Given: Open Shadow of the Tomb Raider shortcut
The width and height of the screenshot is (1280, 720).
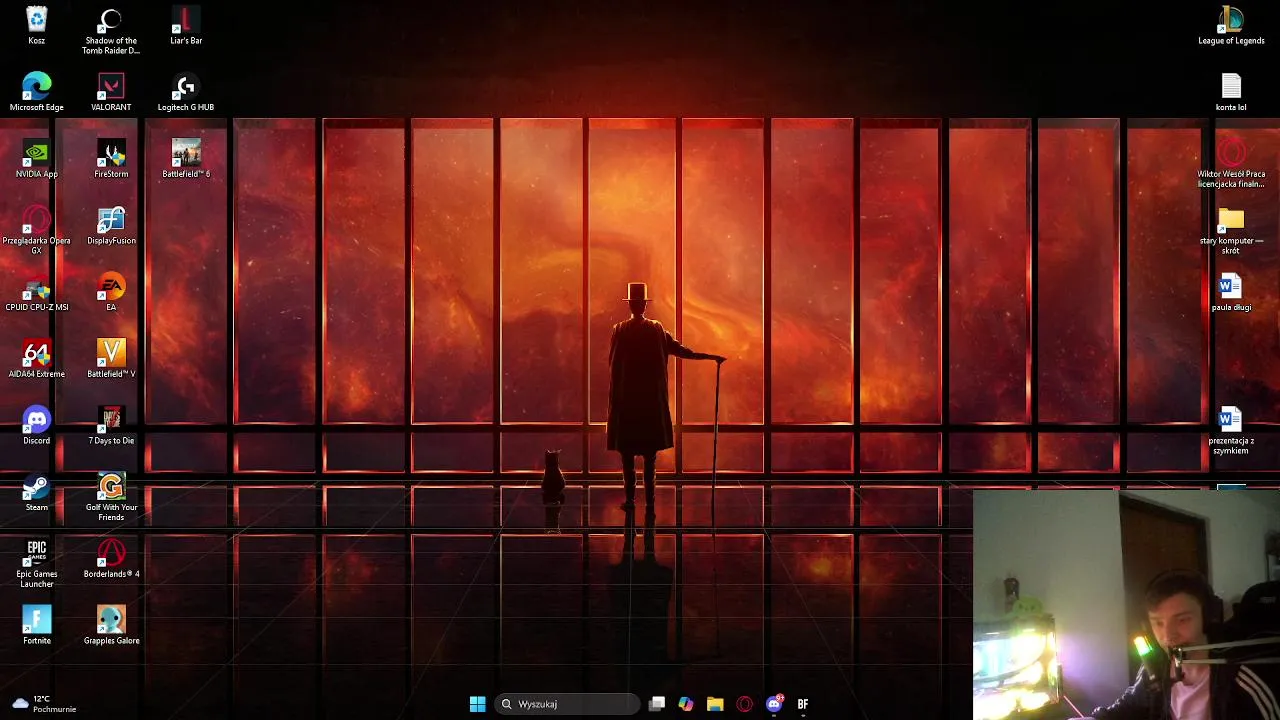Looking at the screenshot, I should point(111,31).
